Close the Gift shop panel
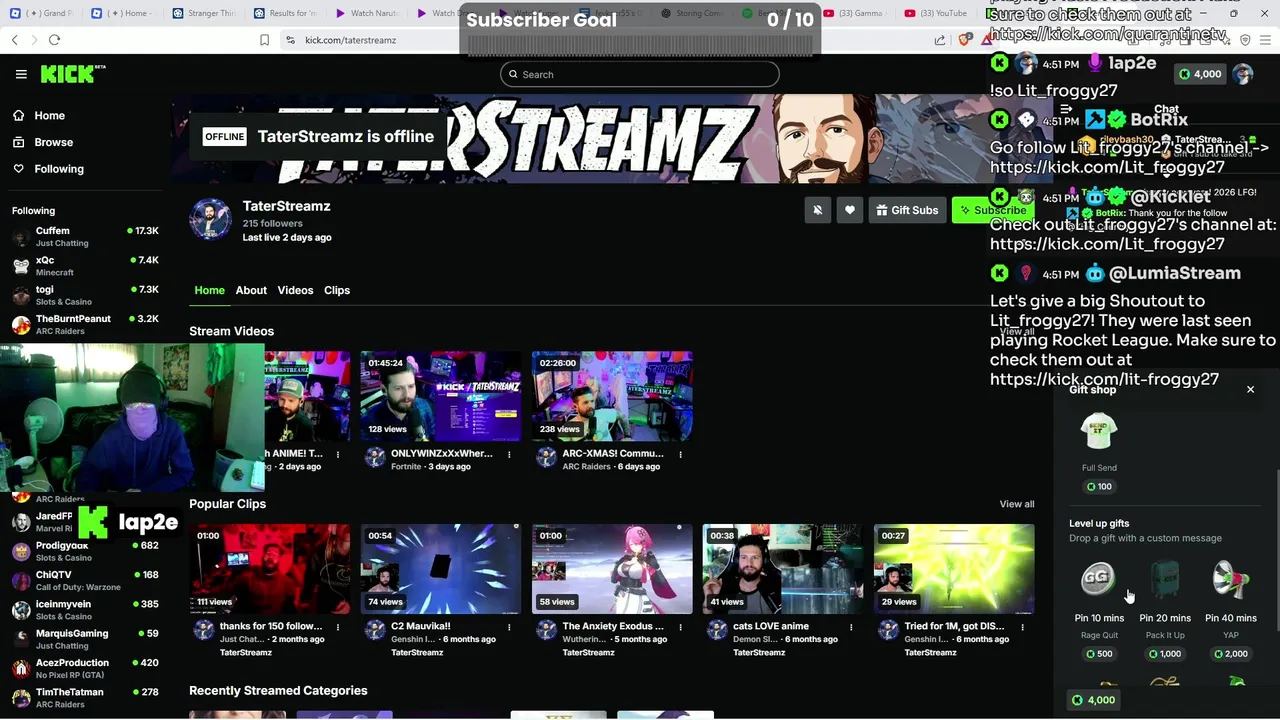This screenshot has height=720, width=1280. coord(1250,389)
